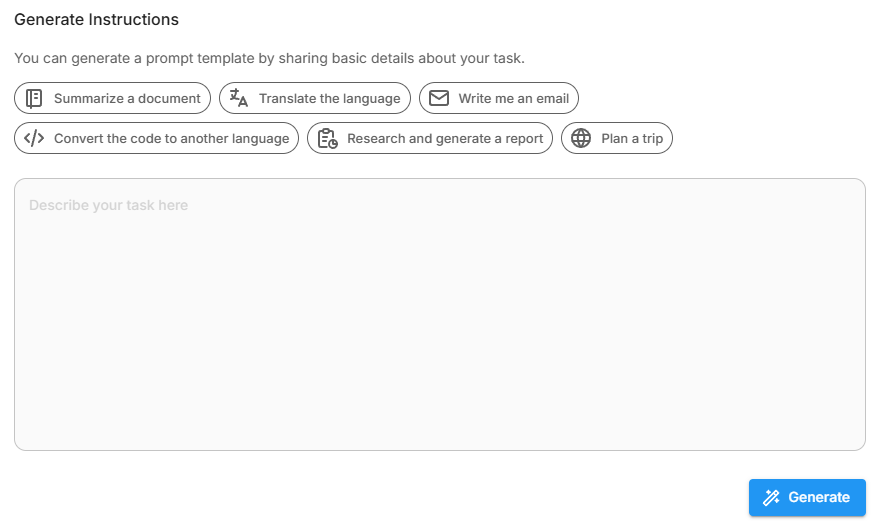Click the magic wand icon on Generate
This screenshot has width=877, height=521.
click(771, 497)
